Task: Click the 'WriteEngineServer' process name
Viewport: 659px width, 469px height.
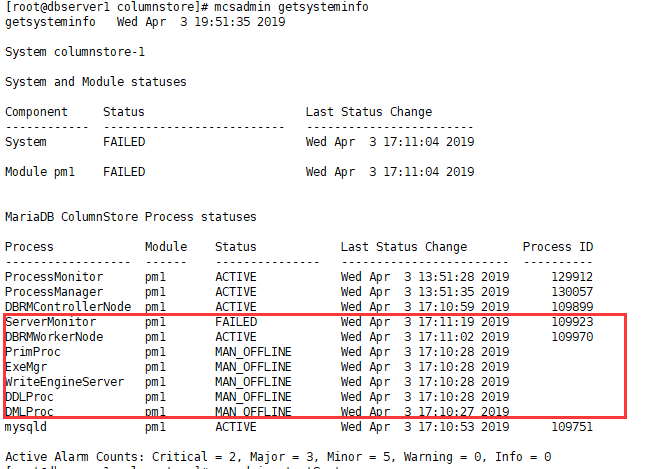Action: (64, 382)
